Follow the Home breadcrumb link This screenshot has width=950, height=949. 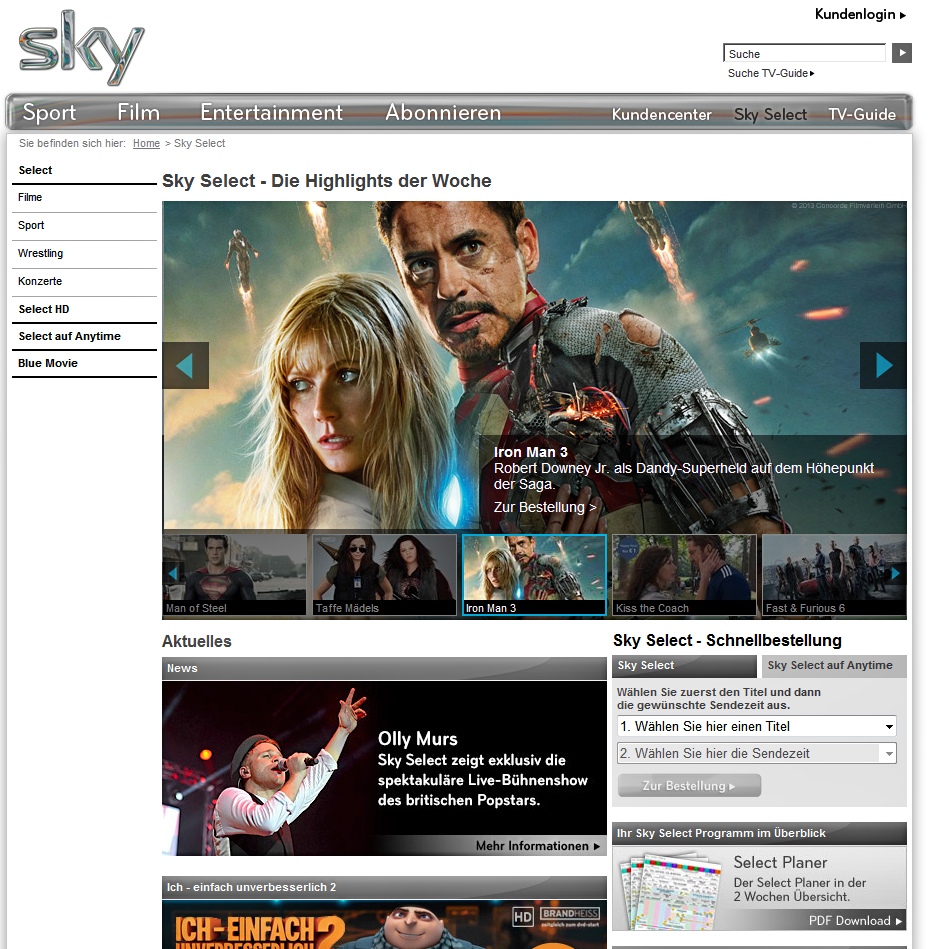pyautogui.click(x=146, y=144)
